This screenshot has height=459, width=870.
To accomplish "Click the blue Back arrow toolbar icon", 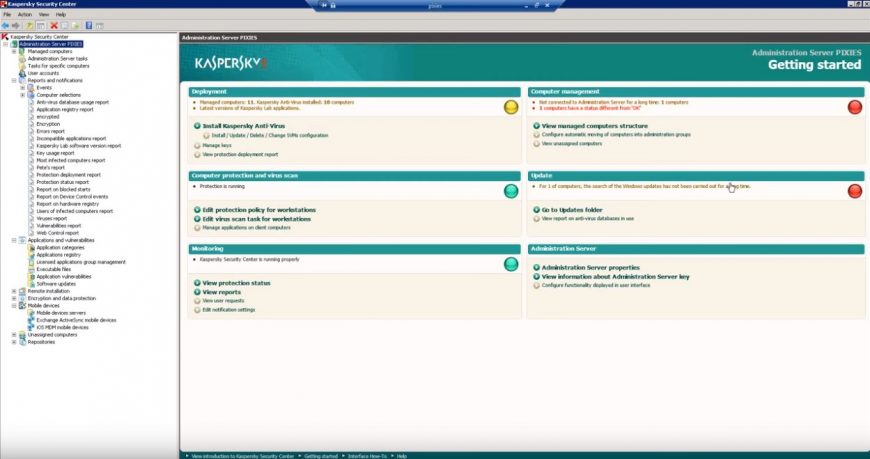I will pyautogui.click(x=6, y=26).
